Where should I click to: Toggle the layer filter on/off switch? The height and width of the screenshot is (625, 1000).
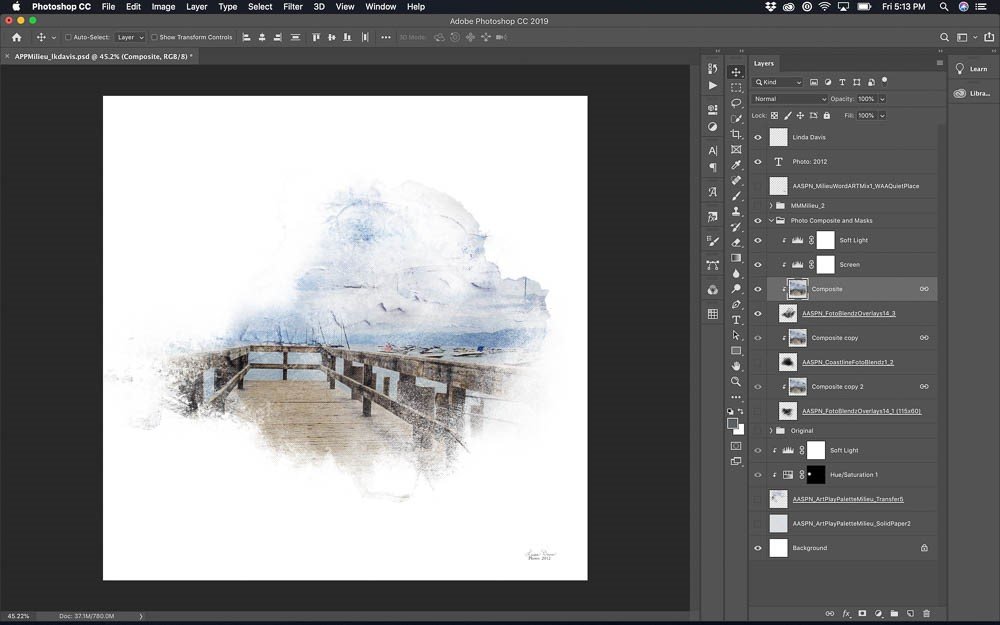884,80
